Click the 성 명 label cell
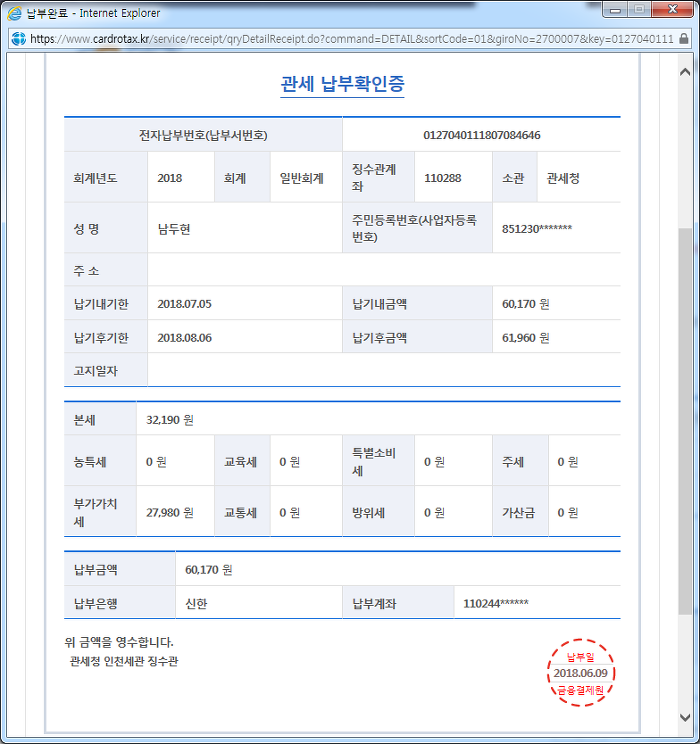Image resolution: width=700 pixels, height=744 pixels. [105, 229]
